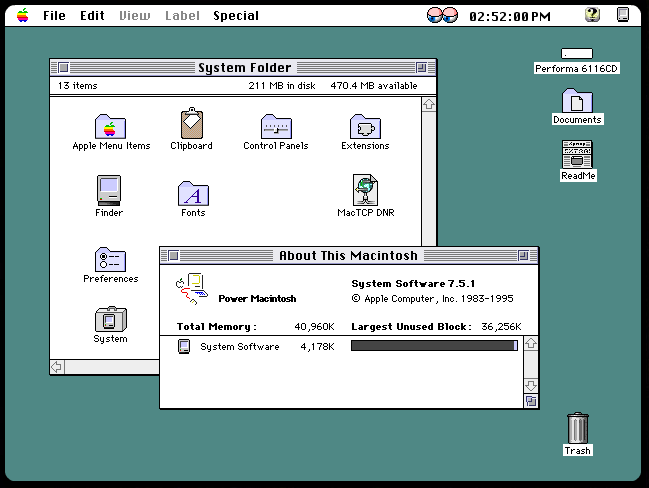The height and width of the screenshot is (488, 649).
Task: Click the 'Largest Unused Block:' label
Action: [x=411, y=327]
